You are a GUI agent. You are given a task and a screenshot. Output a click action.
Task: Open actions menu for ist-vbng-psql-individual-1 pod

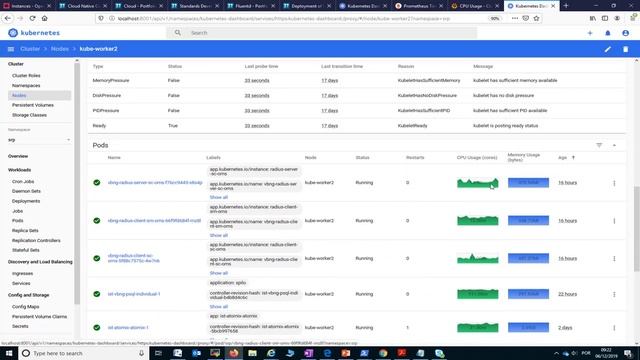click(x=614, y=294)
